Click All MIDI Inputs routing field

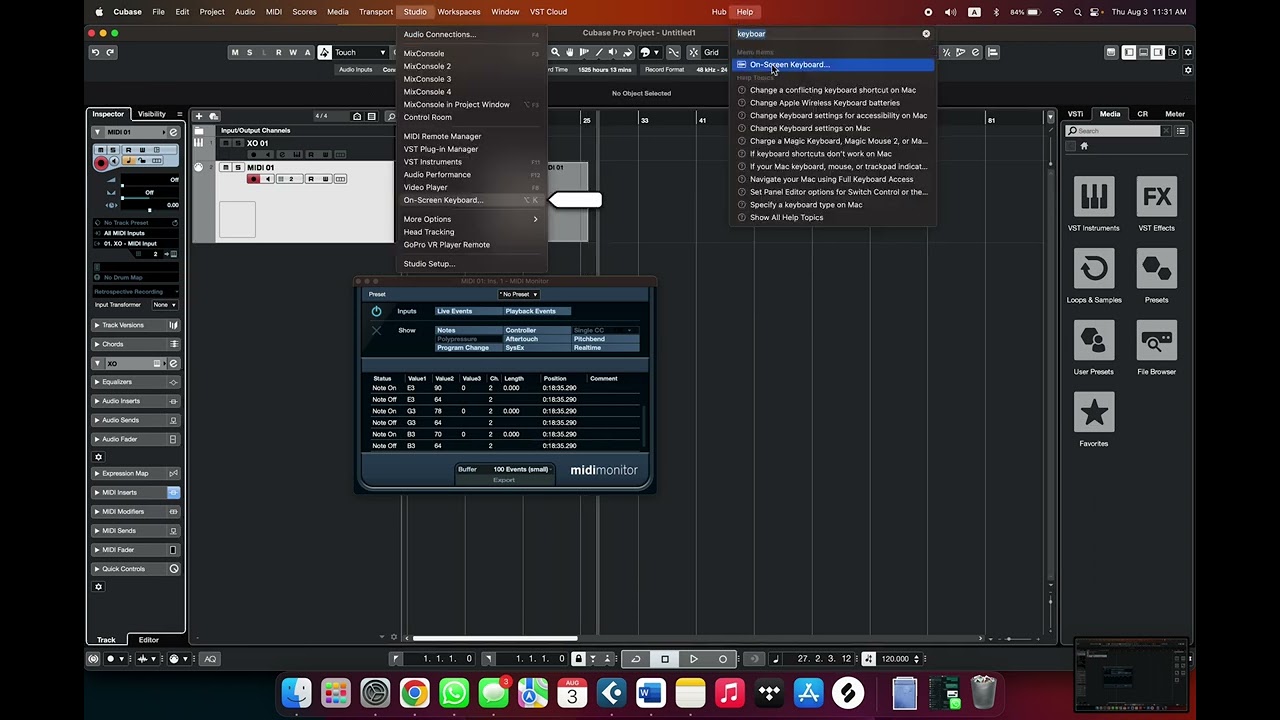click(136, 233)
